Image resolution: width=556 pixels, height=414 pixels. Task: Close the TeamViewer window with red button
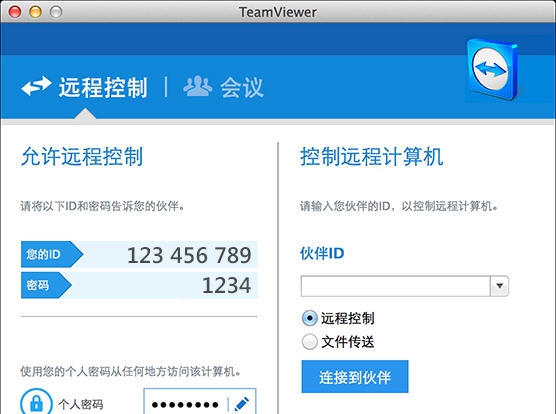15,12
